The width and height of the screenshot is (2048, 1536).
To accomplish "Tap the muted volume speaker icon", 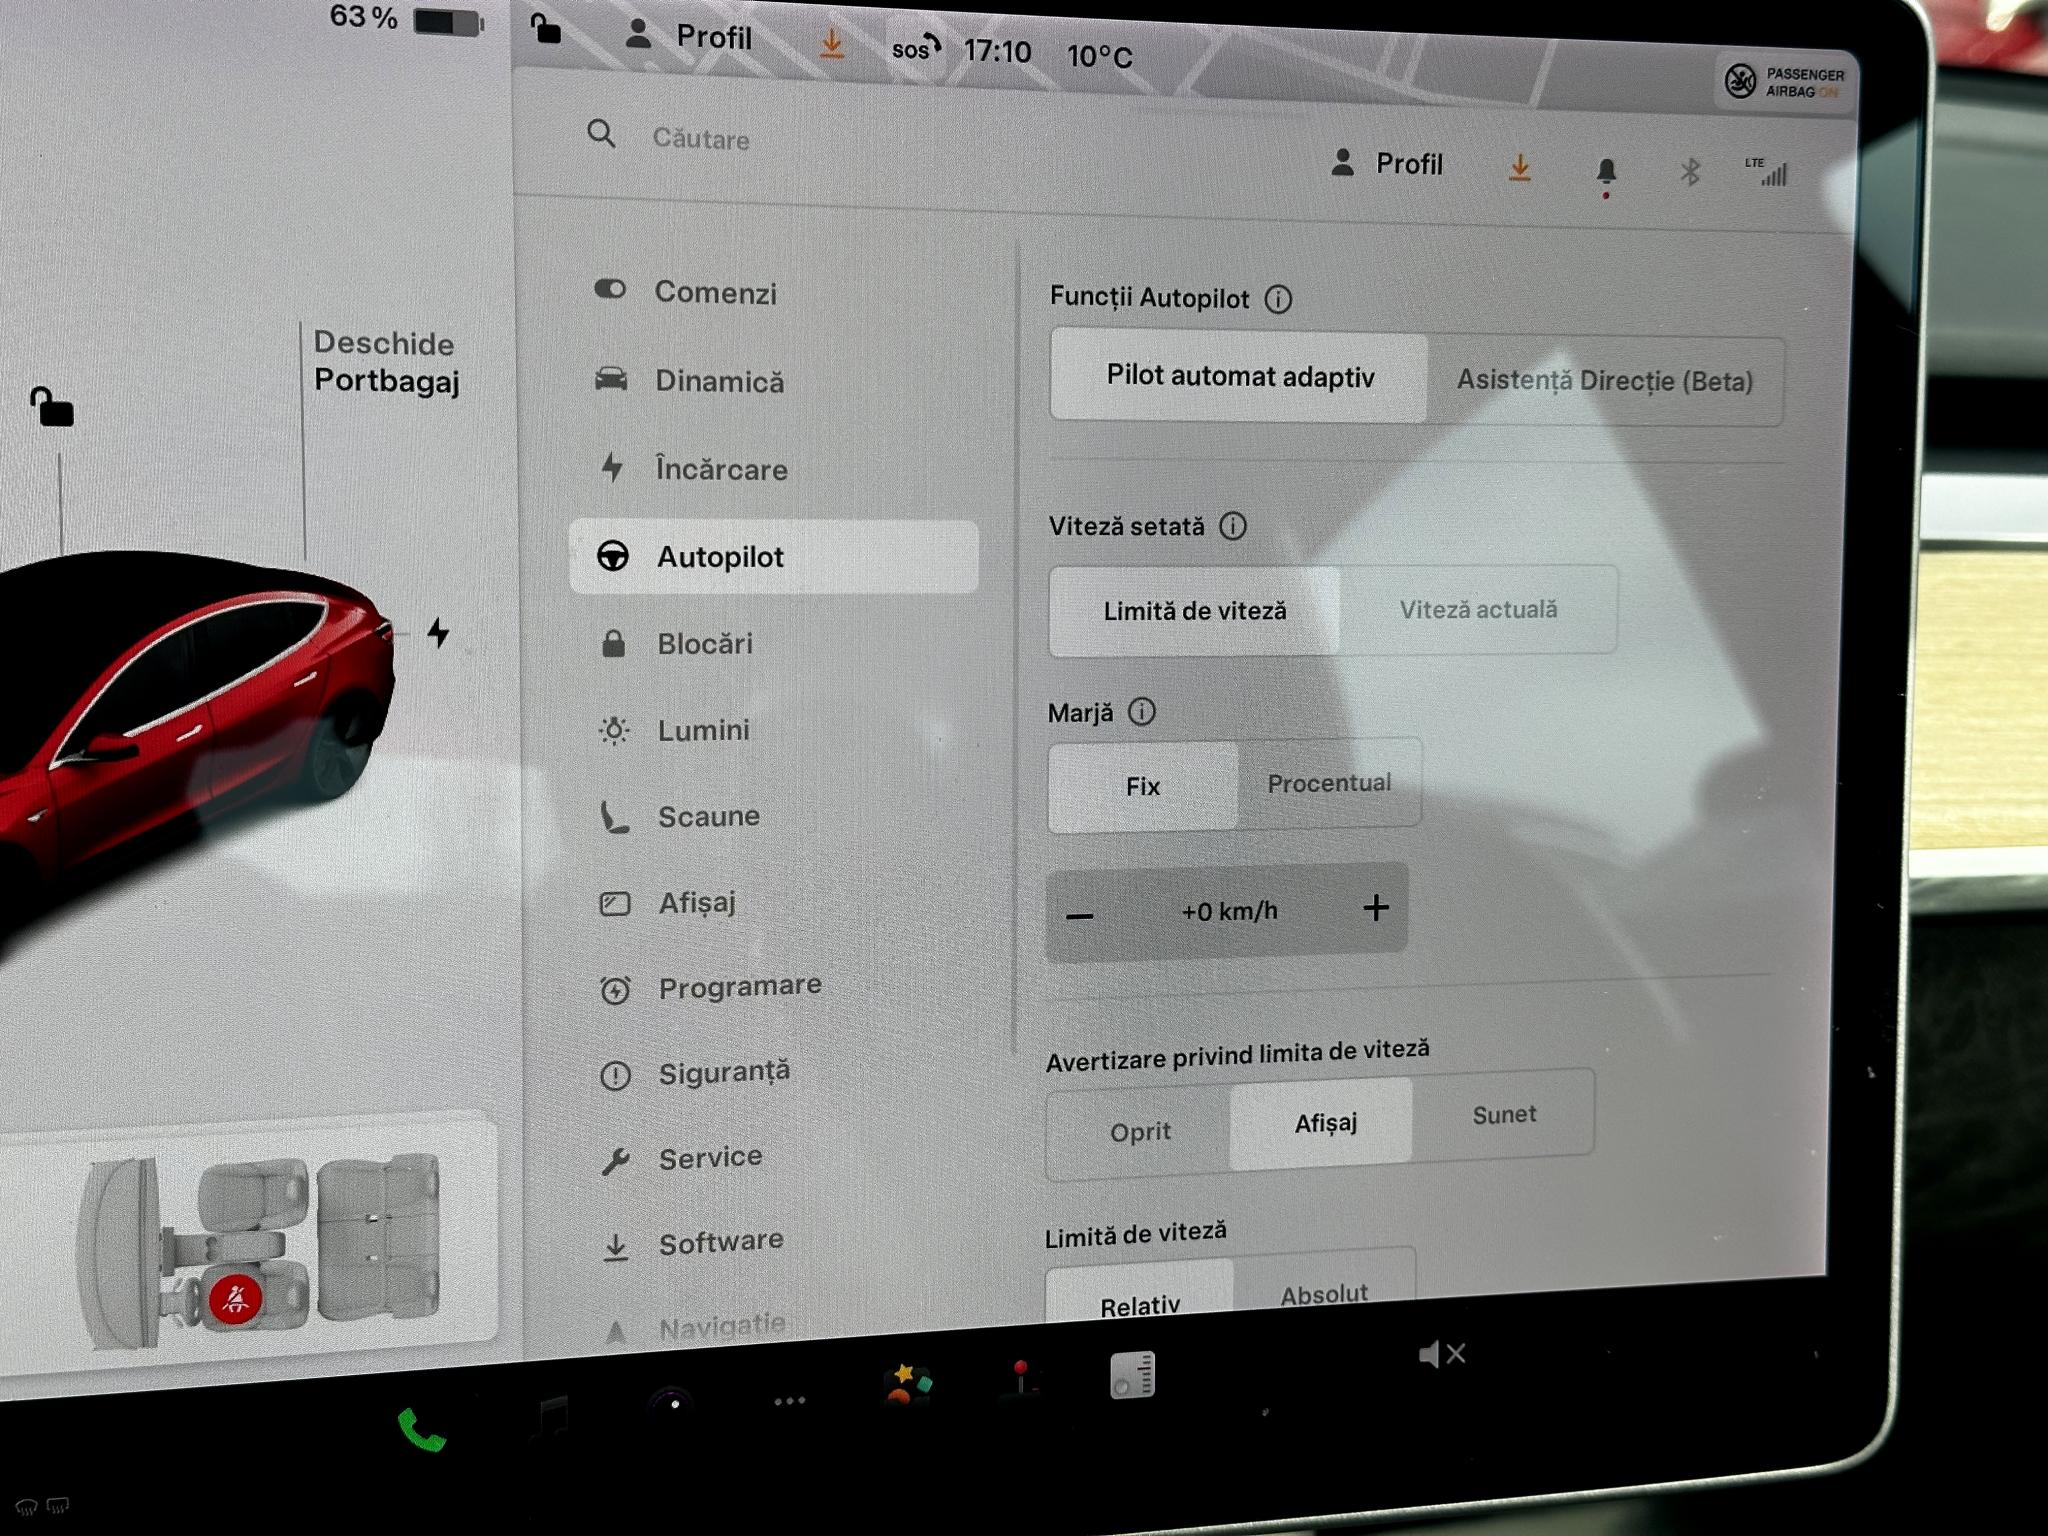I will click(x=1442, y=1355).
